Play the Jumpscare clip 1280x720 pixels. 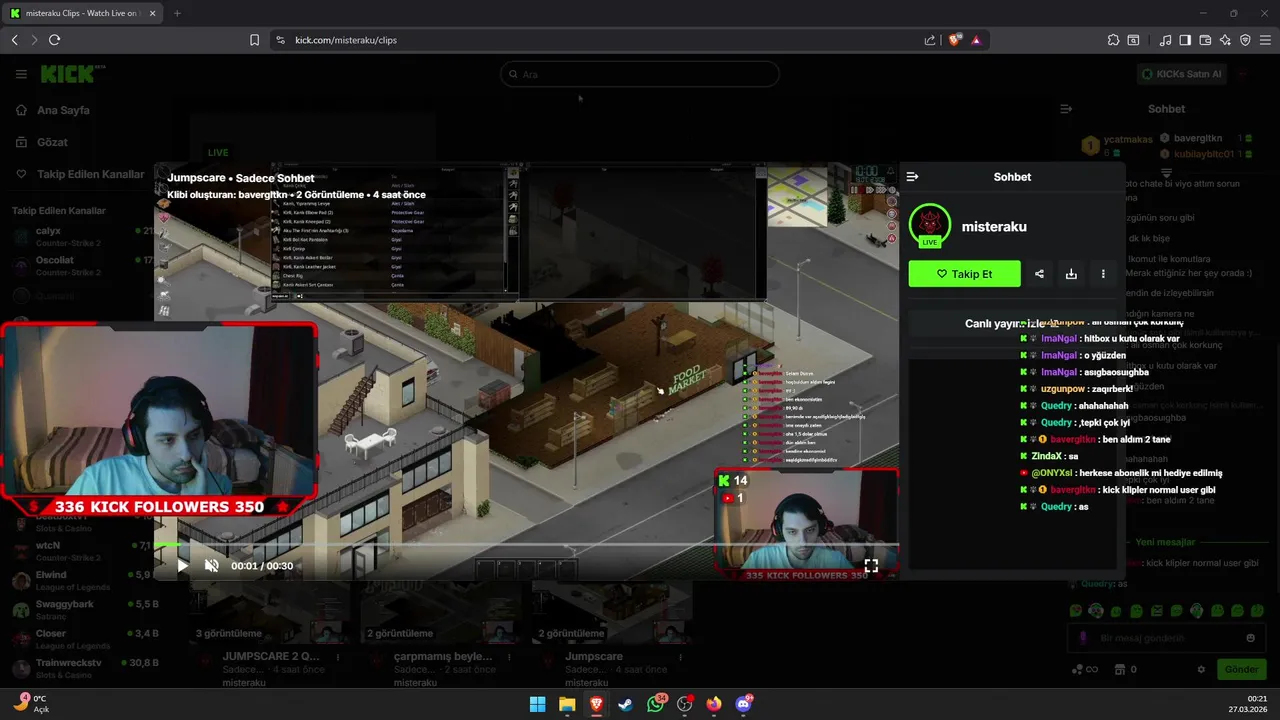182,566
